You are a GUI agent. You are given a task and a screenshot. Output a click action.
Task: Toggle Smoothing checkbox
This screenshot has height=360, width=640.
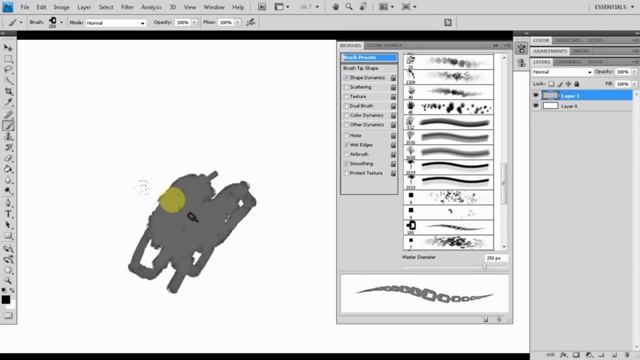coord(346,164)
